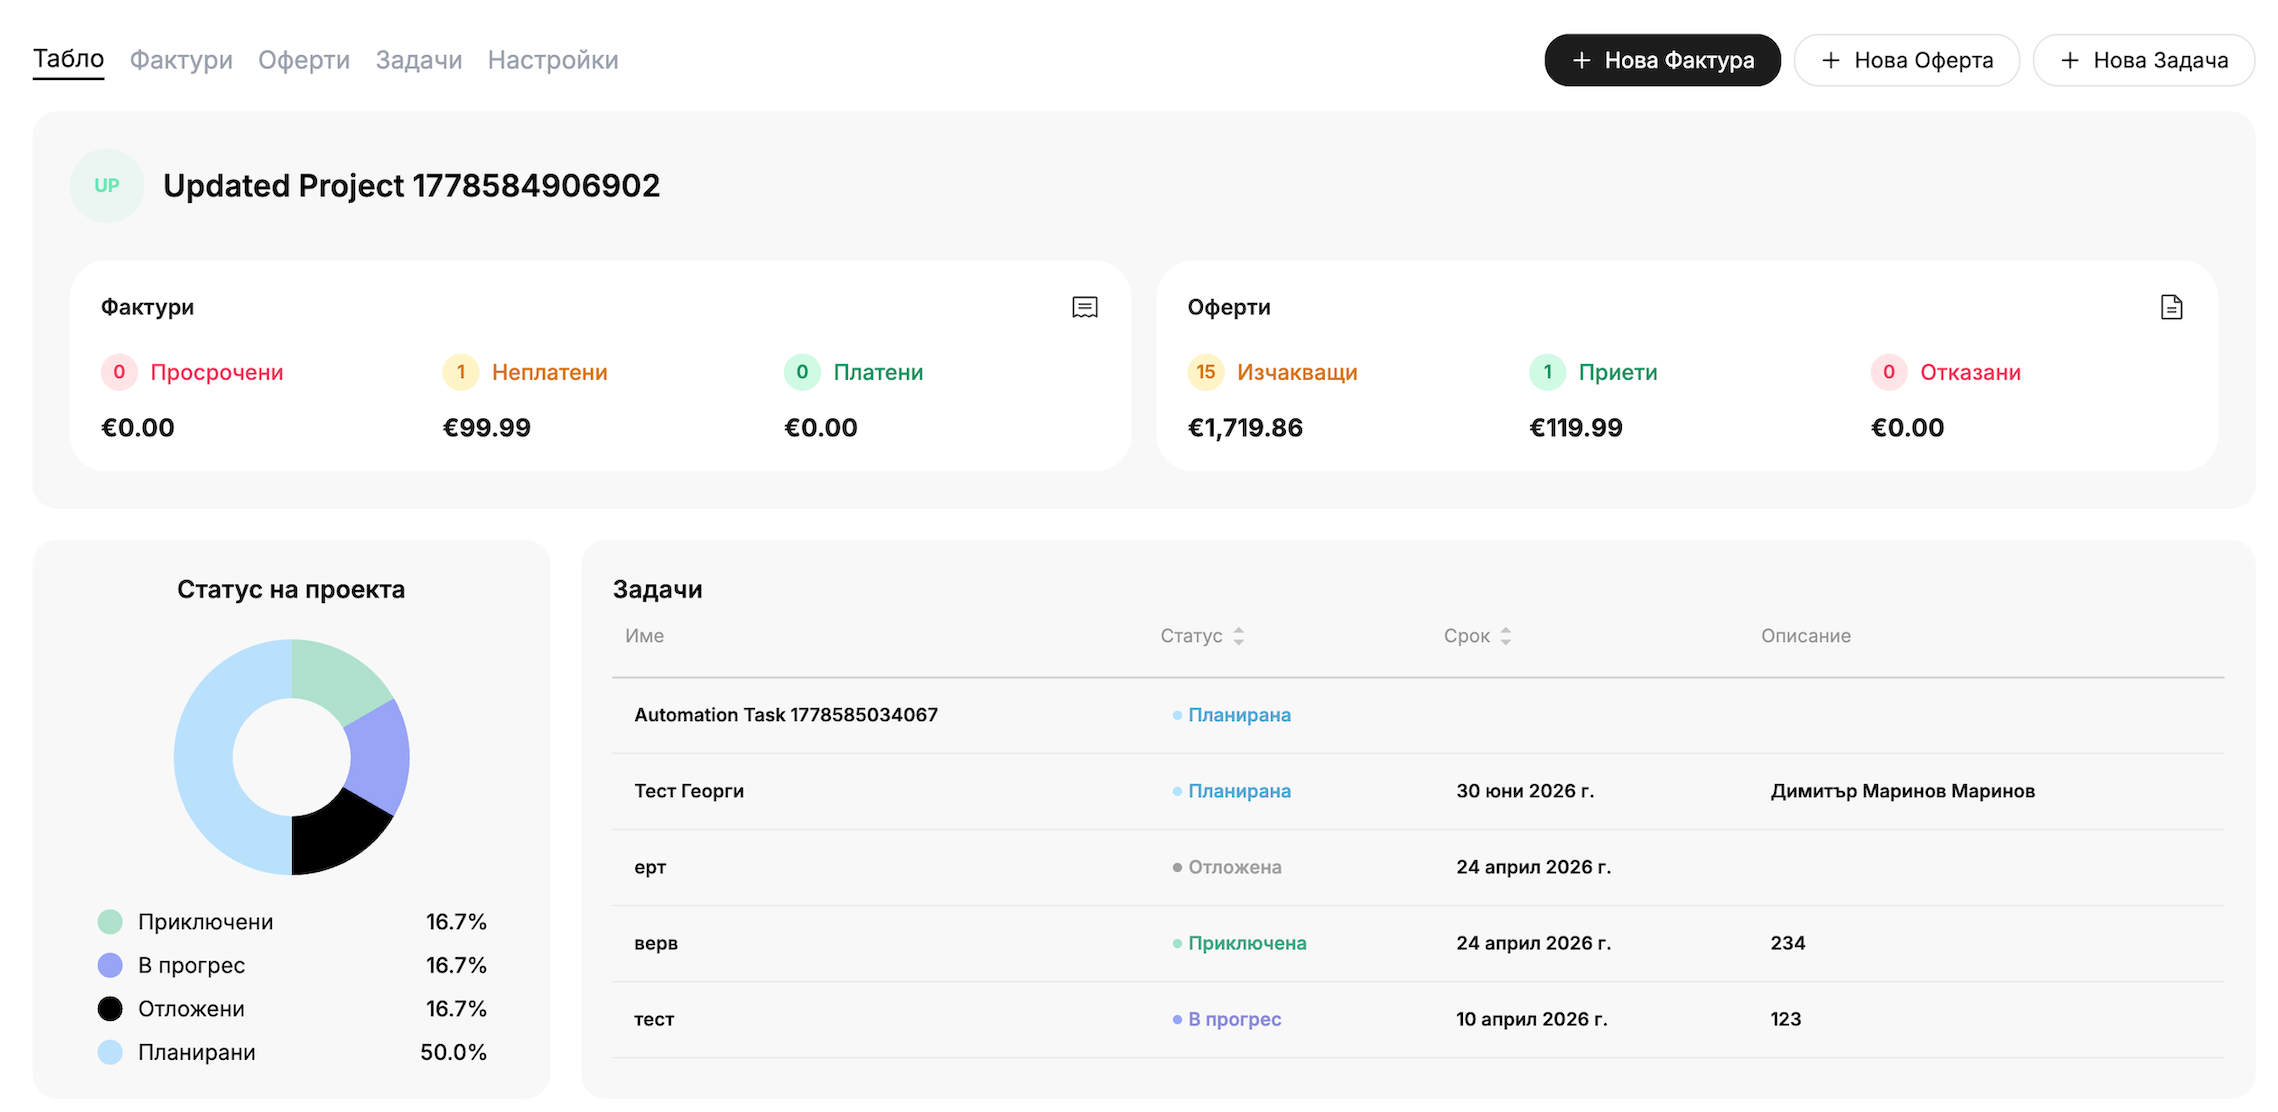
Task: Open the task named верв
Action: 656,943
